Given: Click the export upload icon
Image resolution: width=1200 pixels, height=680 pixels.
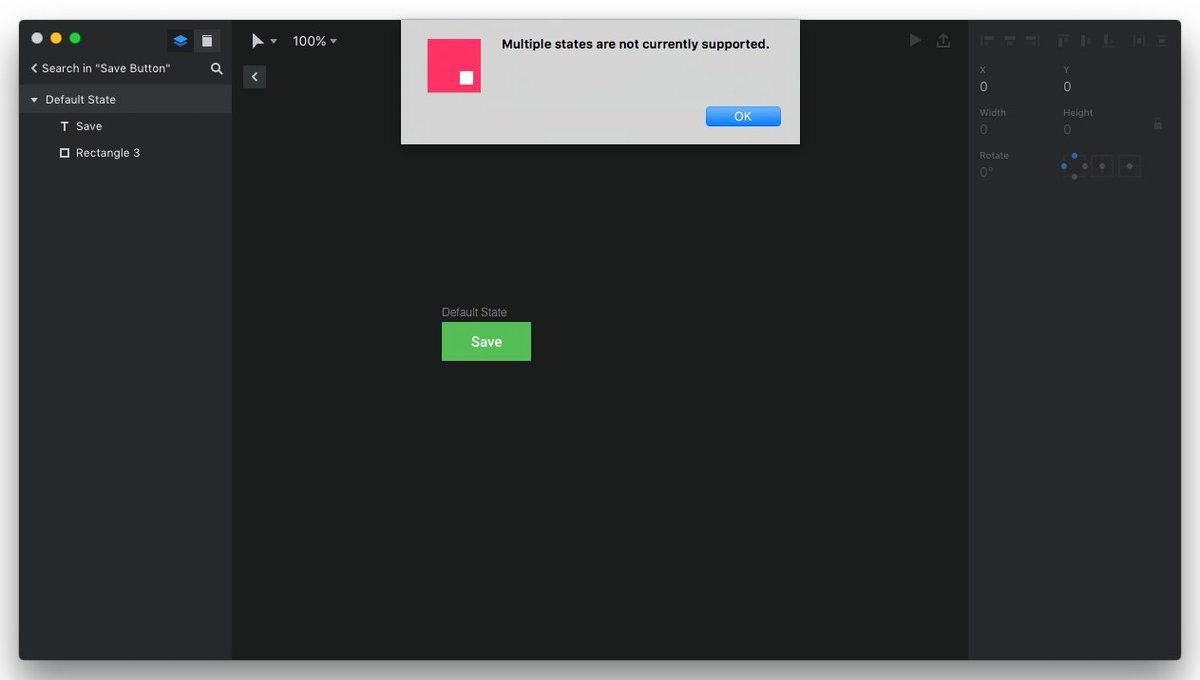Looking at the screenshot, I should [943, 41].
